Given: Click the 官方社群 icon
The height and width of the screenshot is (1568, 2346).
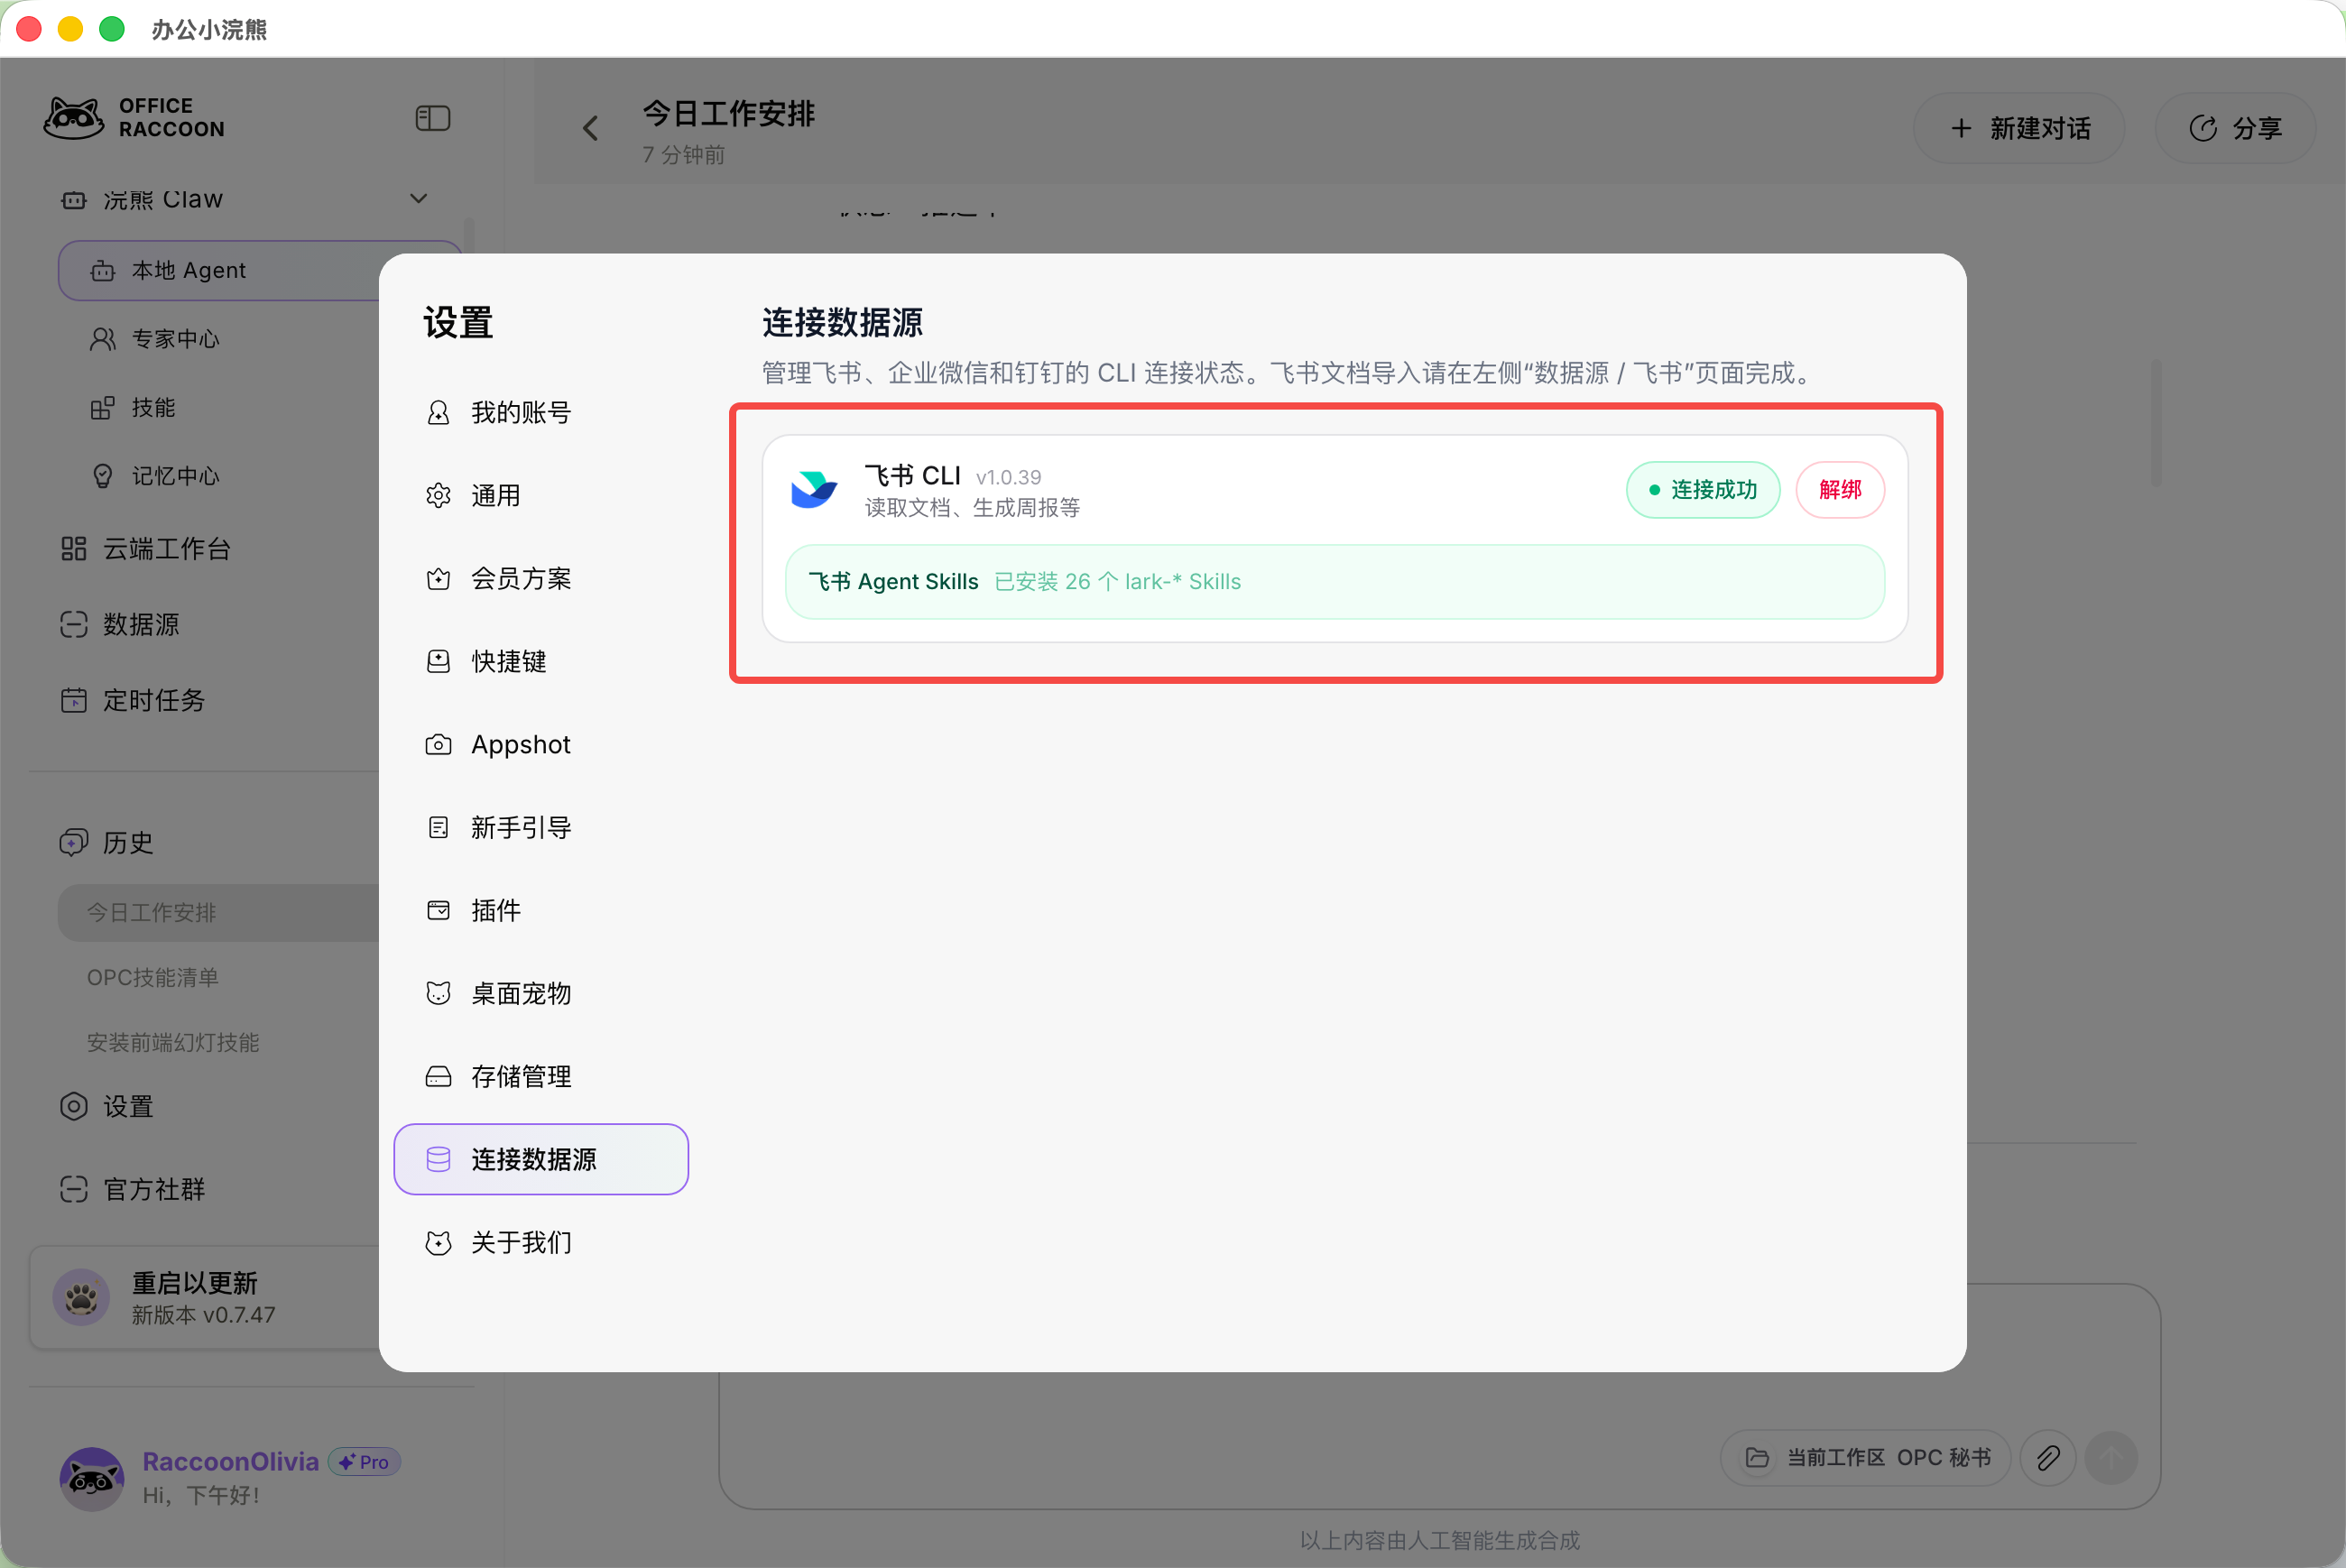Looking at the screenshot, I should pyautogui.click(x=74, y=1189).
